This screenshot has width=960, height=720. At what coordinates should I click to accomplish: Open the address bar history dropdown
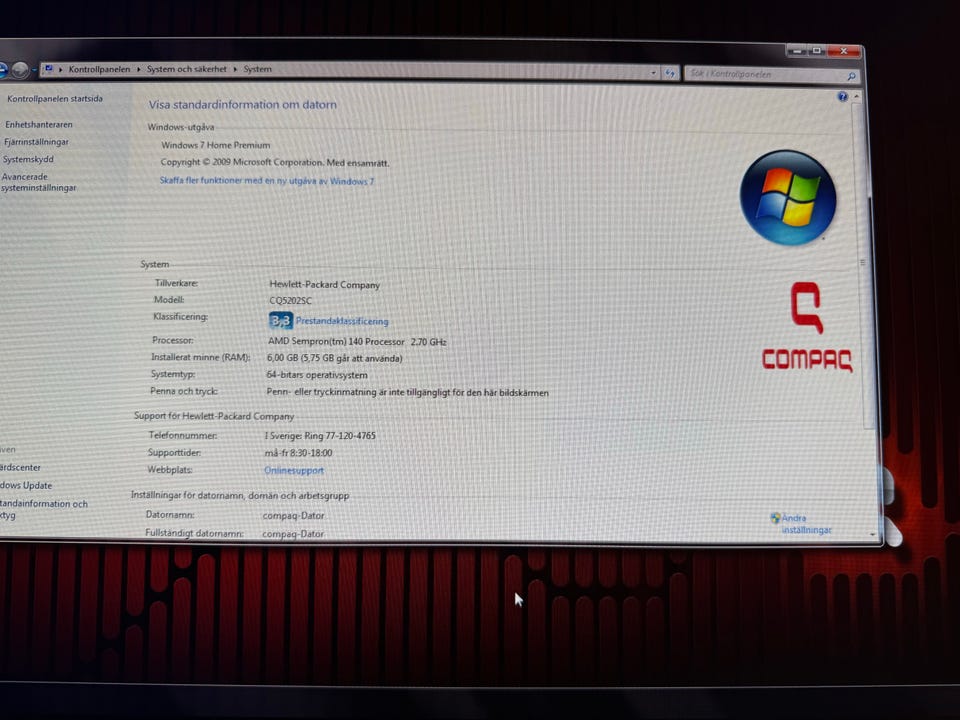point(653,73)
